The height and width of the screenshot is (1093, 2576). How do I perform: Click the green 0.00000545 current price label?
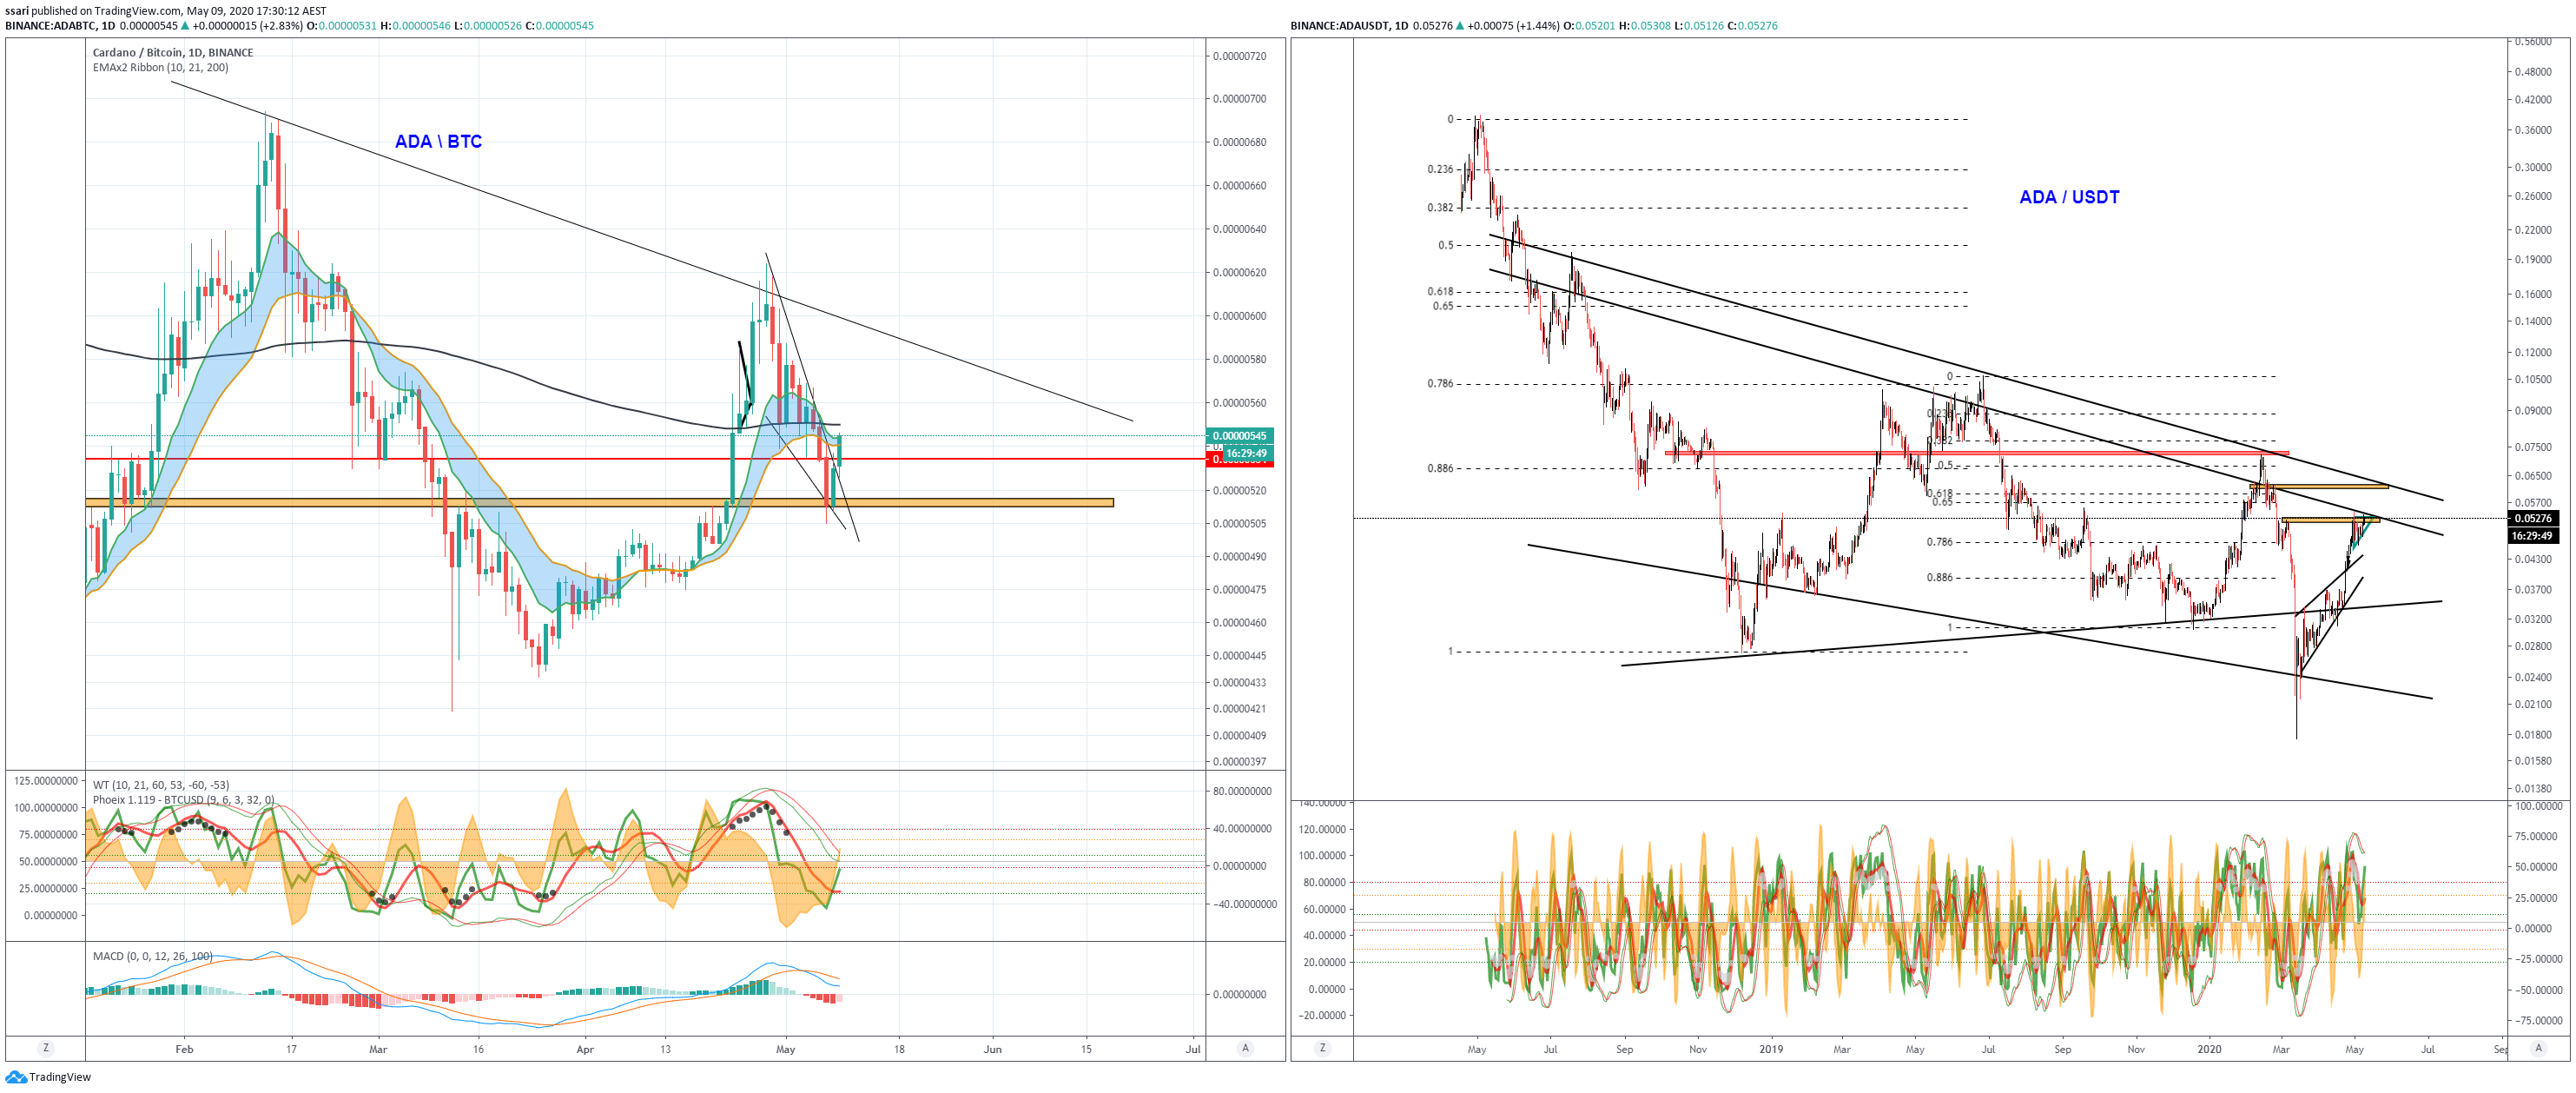tap(1240, 436)
